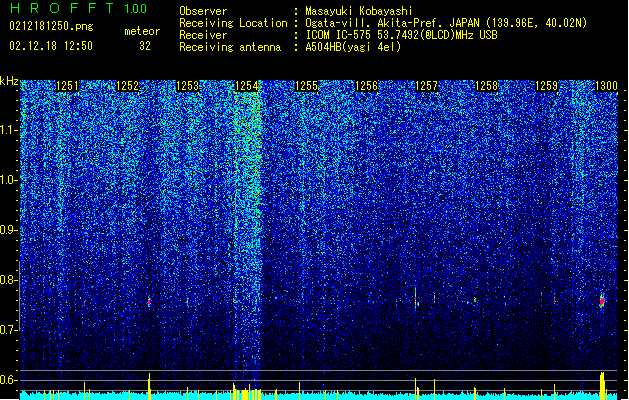629x400 pixels.
Task: Click the 1254 time marker
Action: [247, 86]
